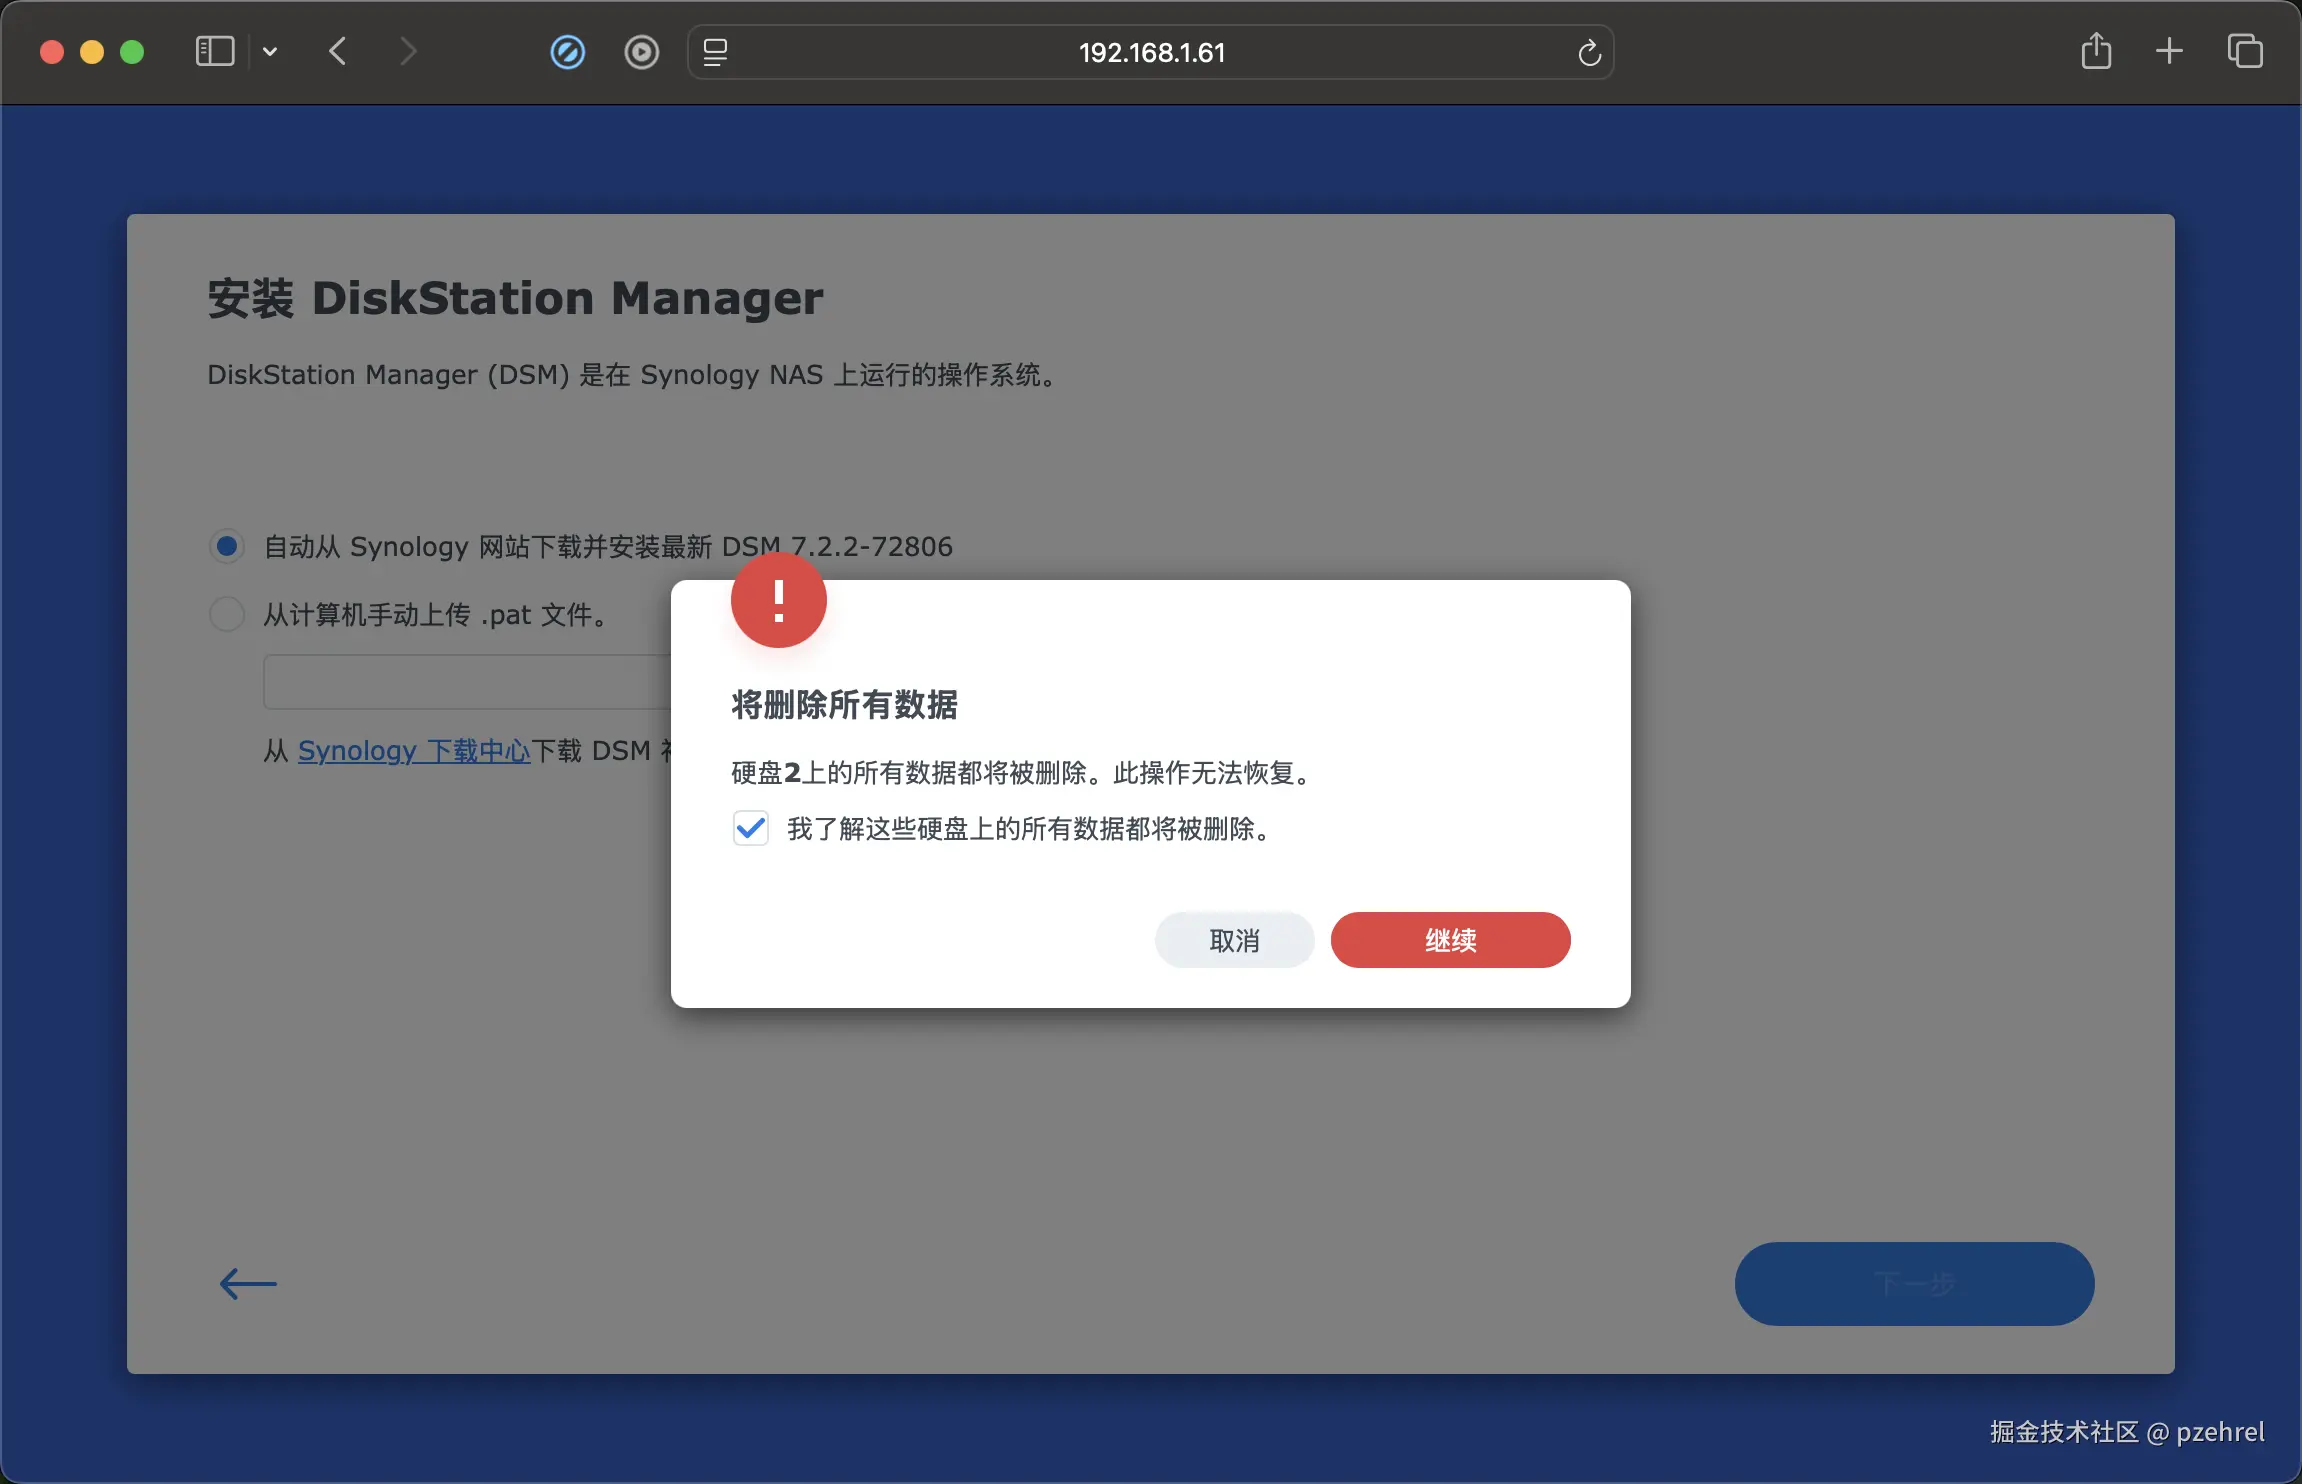Open page settings icon in address bar
This screenshot has width=2302, height=1484.
click(x=715, y=52)
